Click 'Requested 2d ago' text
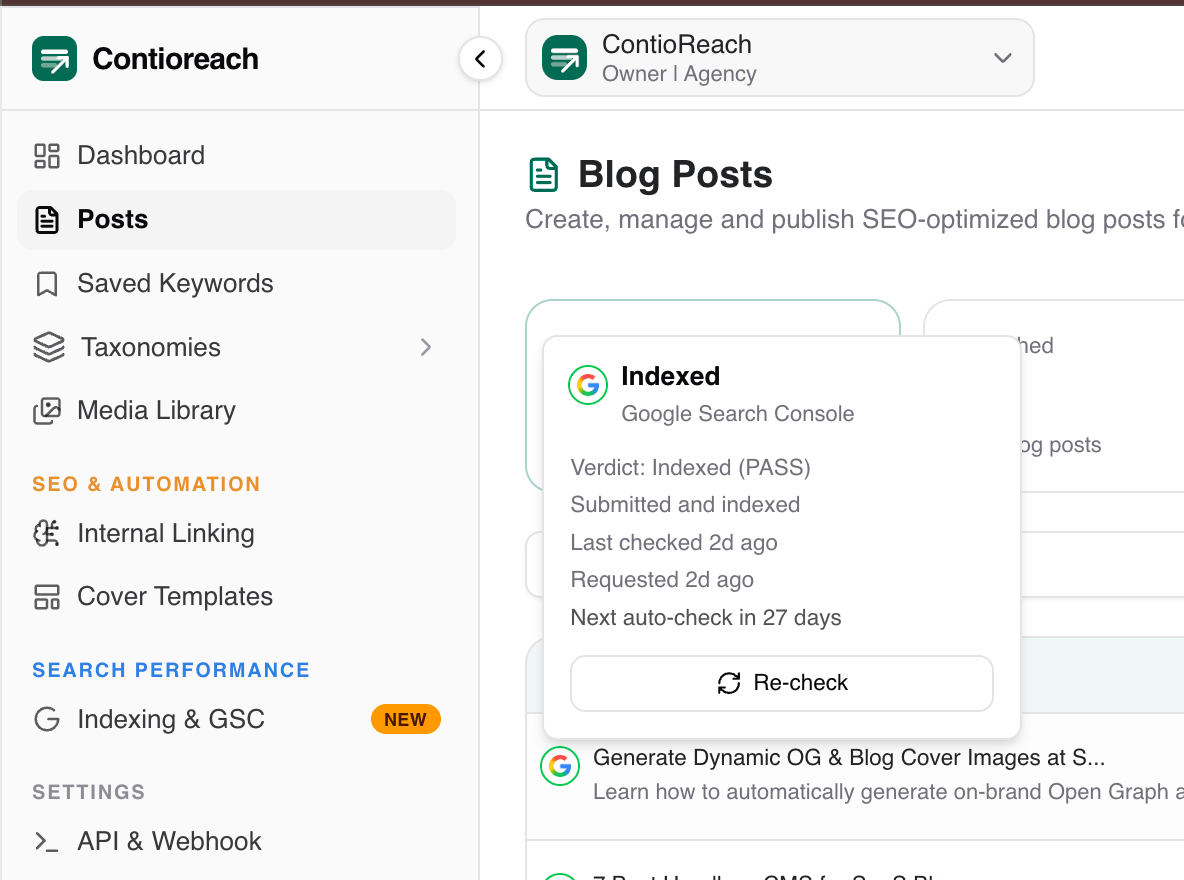This screenshot has height=880, width=1184. coord(661,579)
